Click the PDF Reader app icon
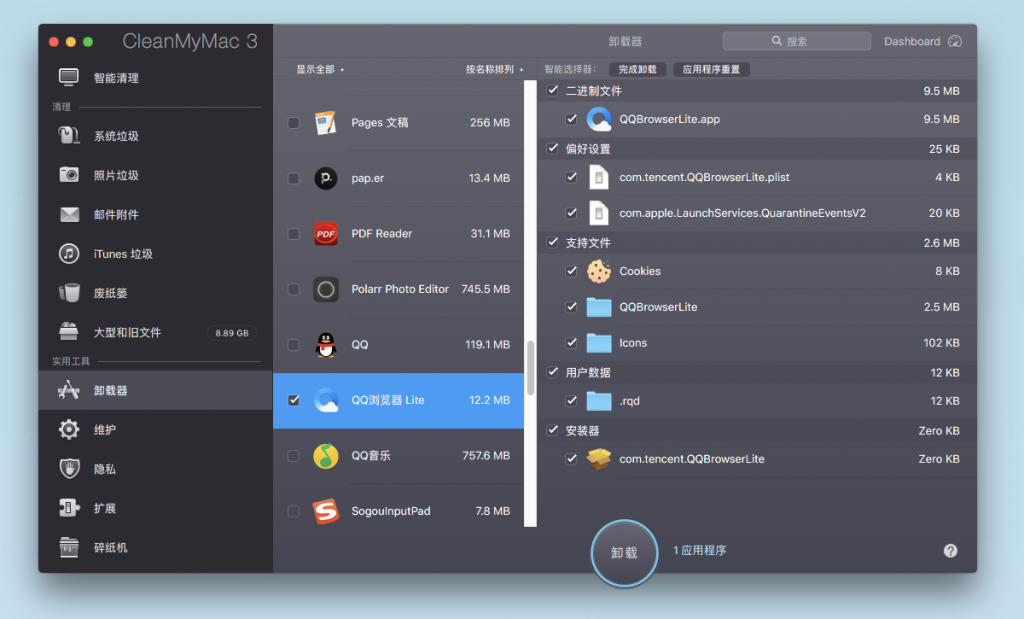The height and width of the screenshot is (619, 1024). tap(326, 234)
